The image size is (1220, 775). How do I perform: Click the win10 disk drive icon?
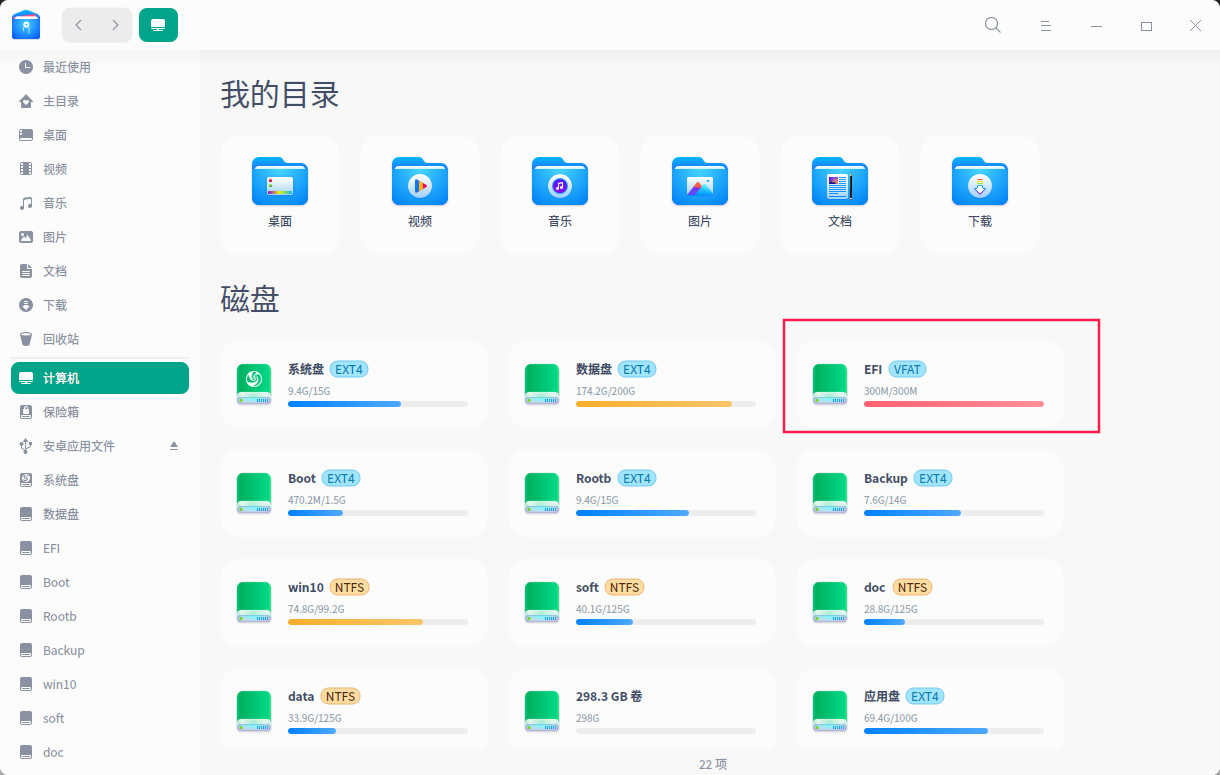pos(254,603)
